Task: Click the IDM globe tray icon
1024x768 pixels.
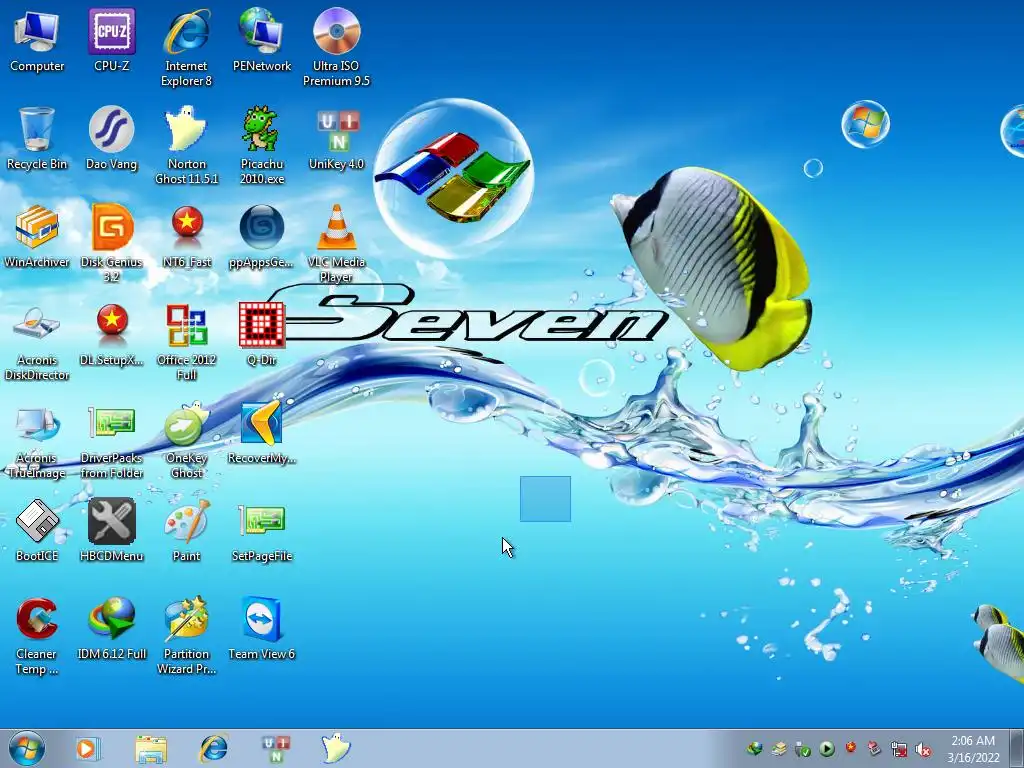Action: click(754, 749)
